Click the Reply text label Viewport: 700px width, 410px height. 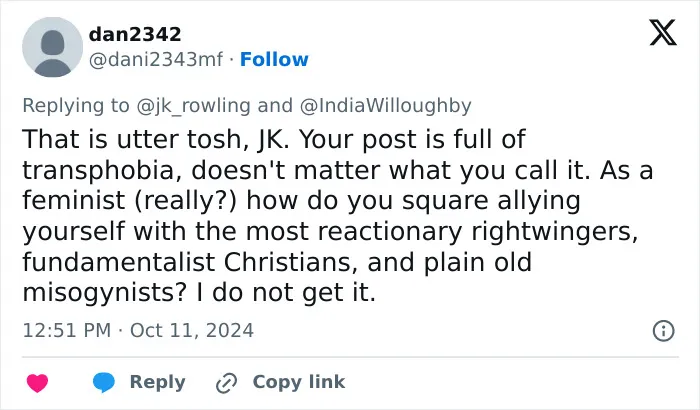pos(158,382)
